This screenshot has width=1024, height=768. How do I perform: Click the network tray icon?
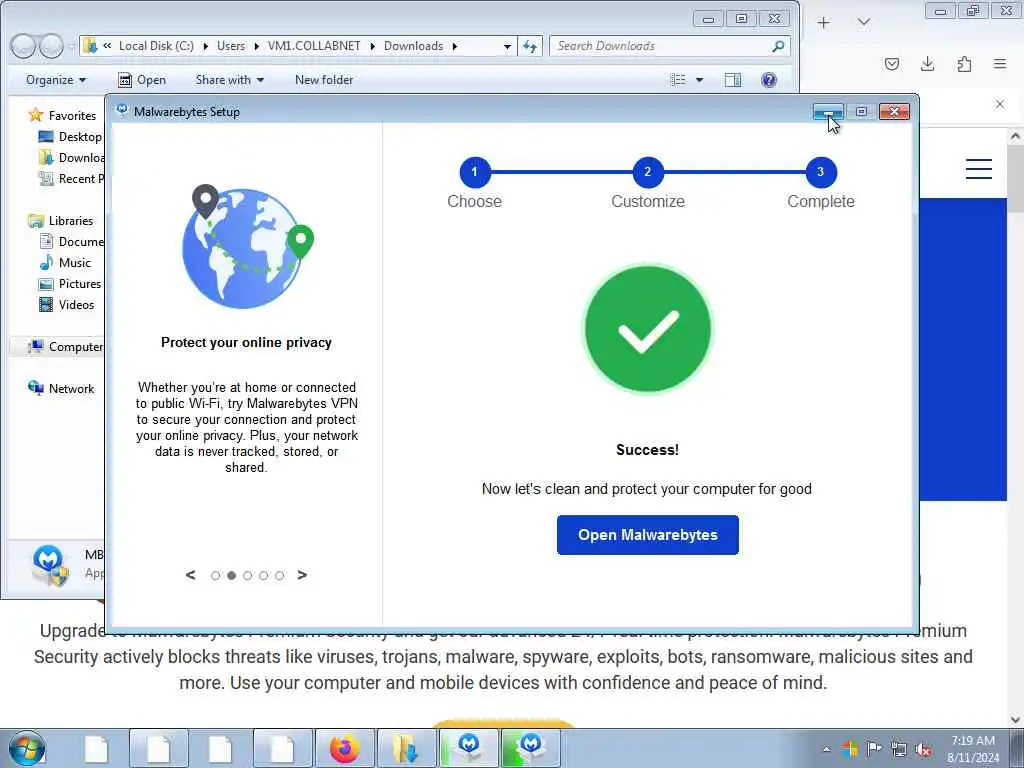899,749
